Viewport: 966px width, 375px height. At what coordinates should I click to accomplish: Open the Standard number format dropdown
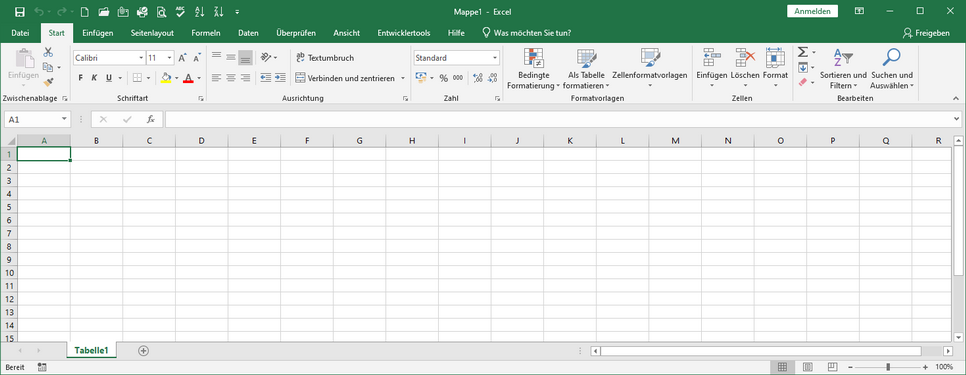coord(495,58)
